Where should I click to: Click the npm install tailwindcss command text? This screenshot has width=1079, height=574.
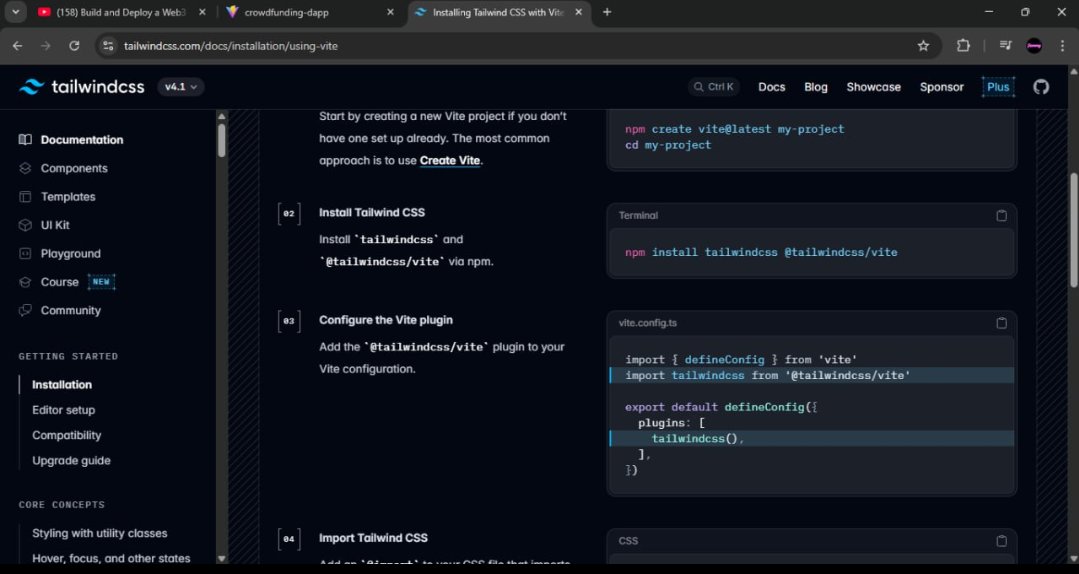[761, 253]
